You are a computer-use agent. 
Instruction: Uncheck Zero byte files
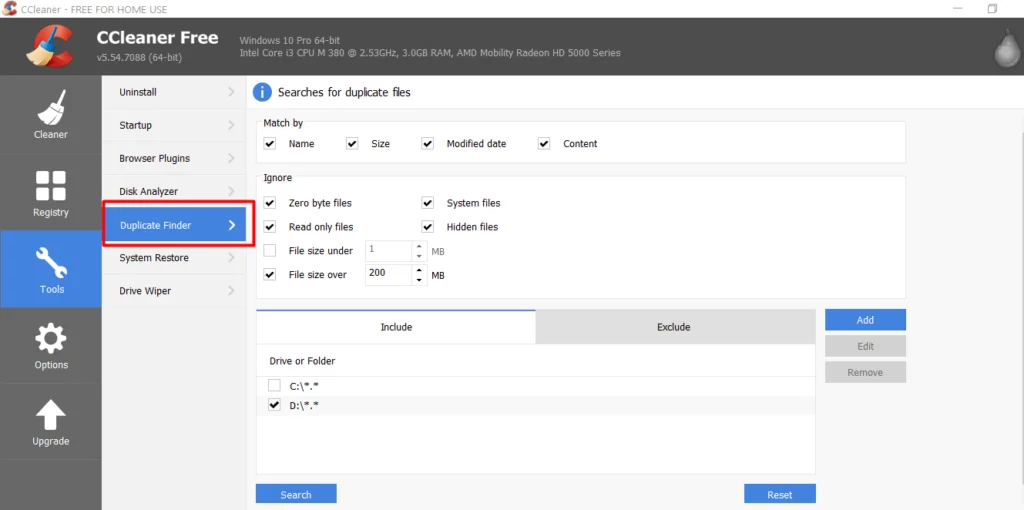pyautogui.click(x=270, y=203)
